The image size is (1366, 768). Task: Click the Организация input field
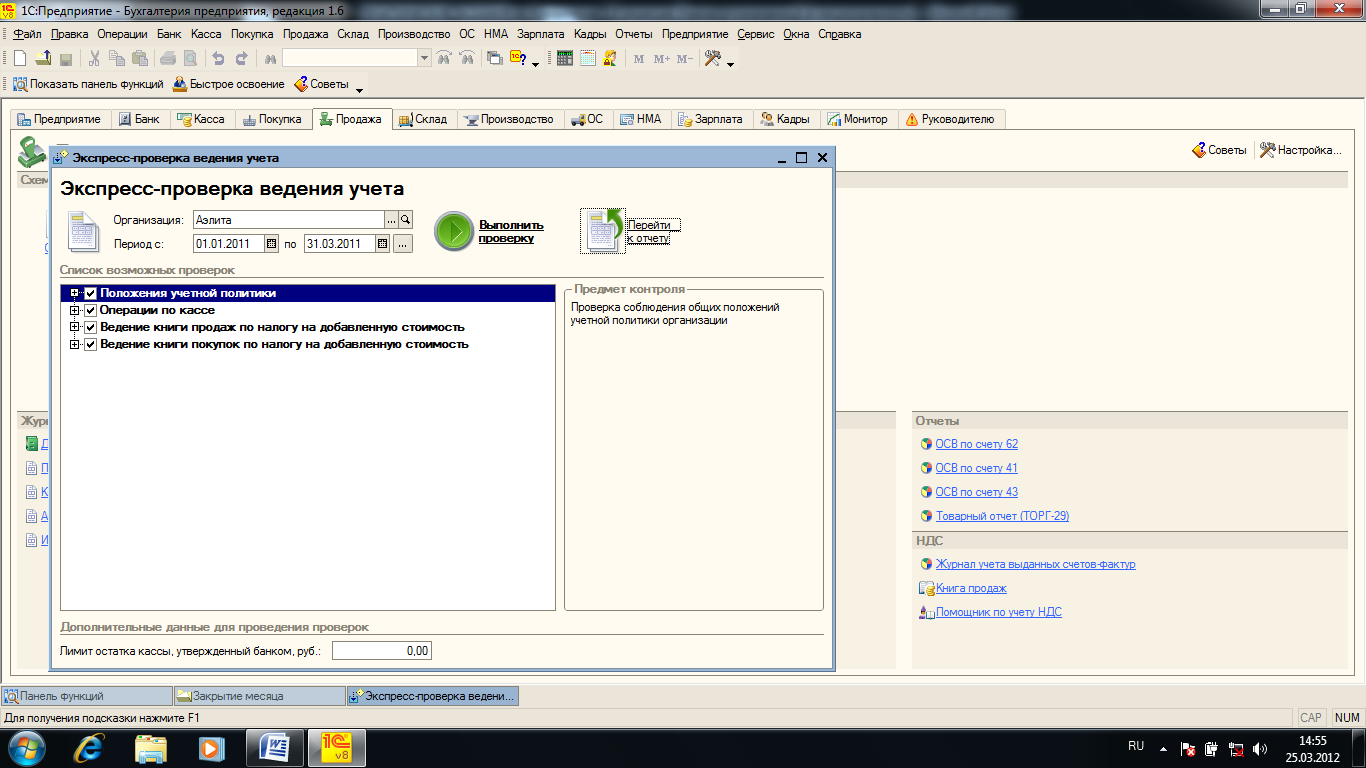tap(288, 219)
